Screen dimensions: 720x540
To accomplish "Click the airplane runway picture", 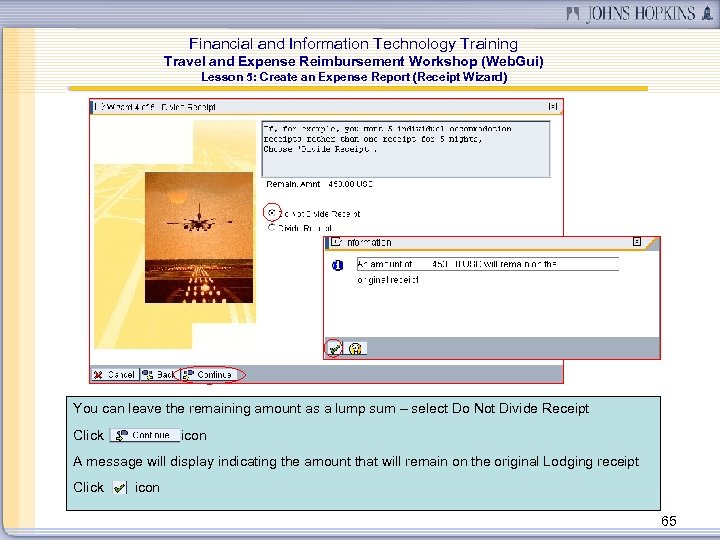I will point(199,237).
